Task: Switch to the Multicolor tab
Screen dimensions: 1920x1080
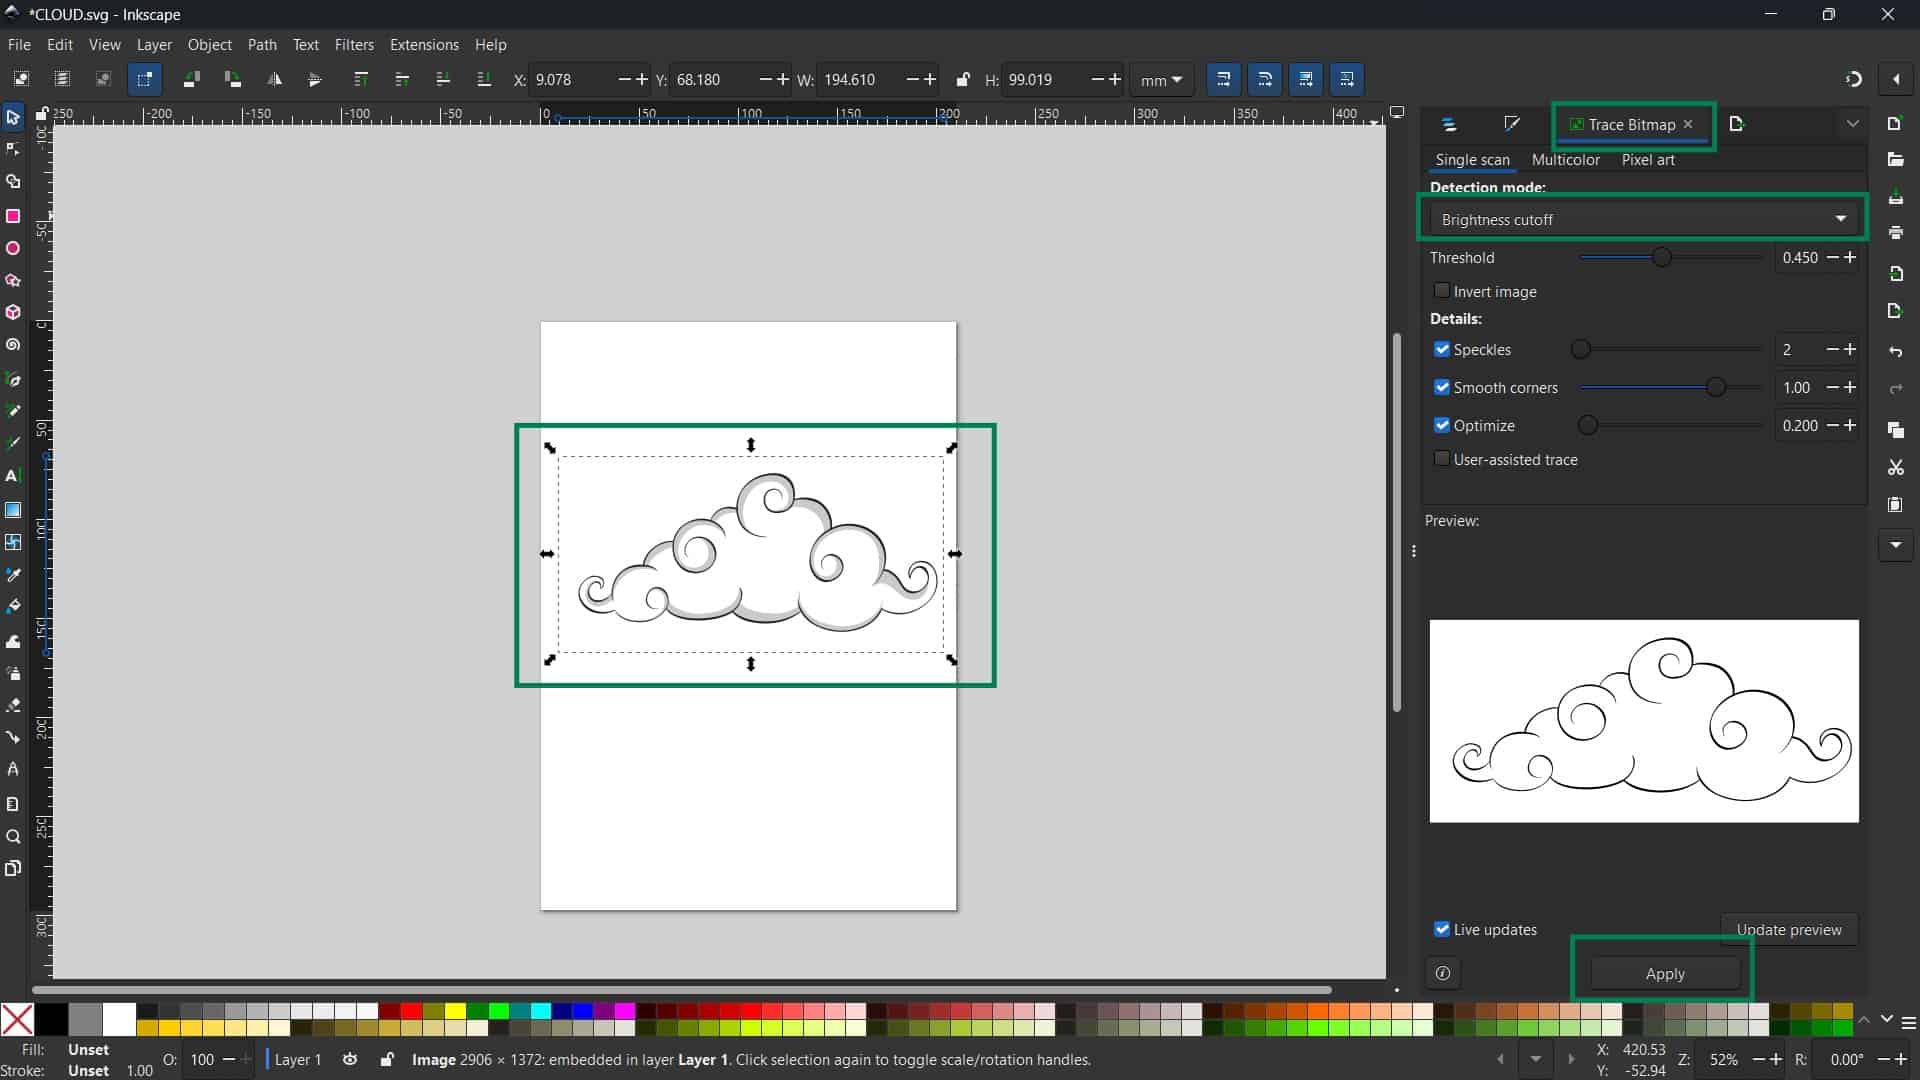Action: click(x=1565, y=160)
